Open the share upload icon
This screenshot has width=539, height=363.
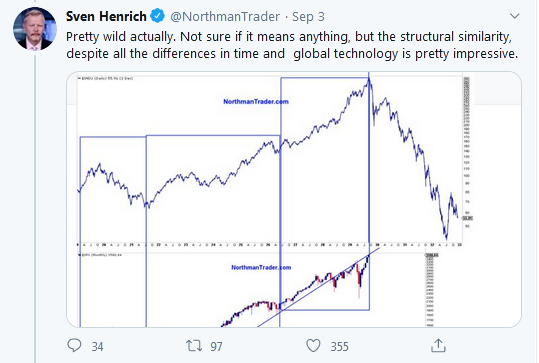(438, 345)
